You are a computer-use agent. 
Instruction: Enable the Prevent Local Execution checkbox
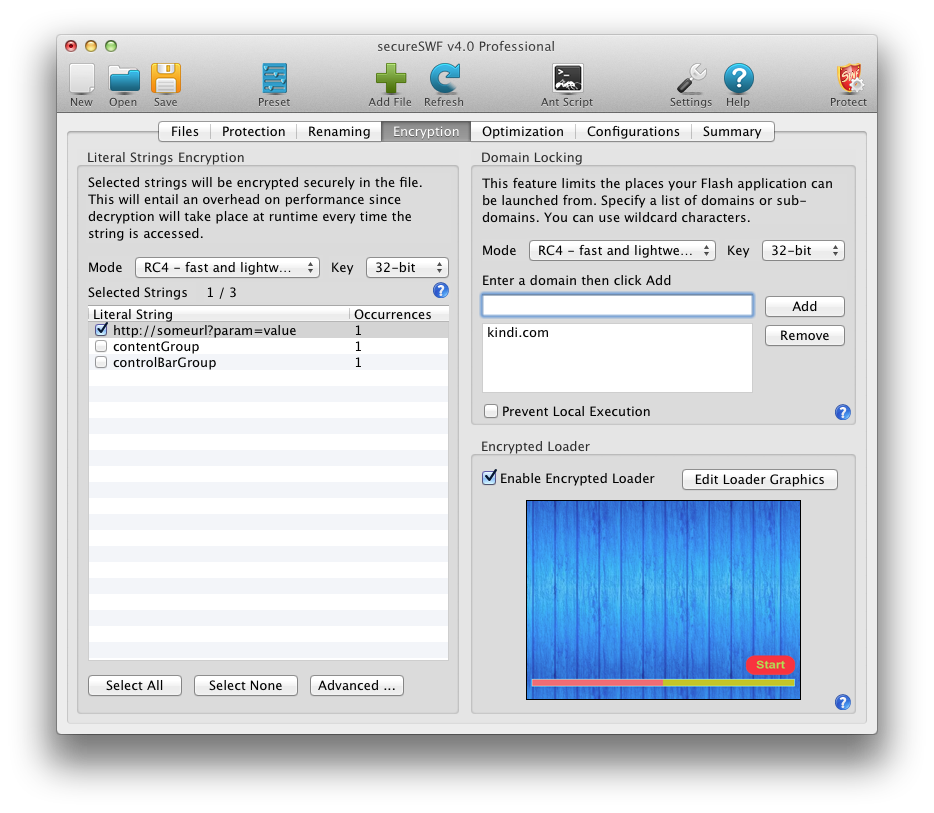tap(491, 412)
